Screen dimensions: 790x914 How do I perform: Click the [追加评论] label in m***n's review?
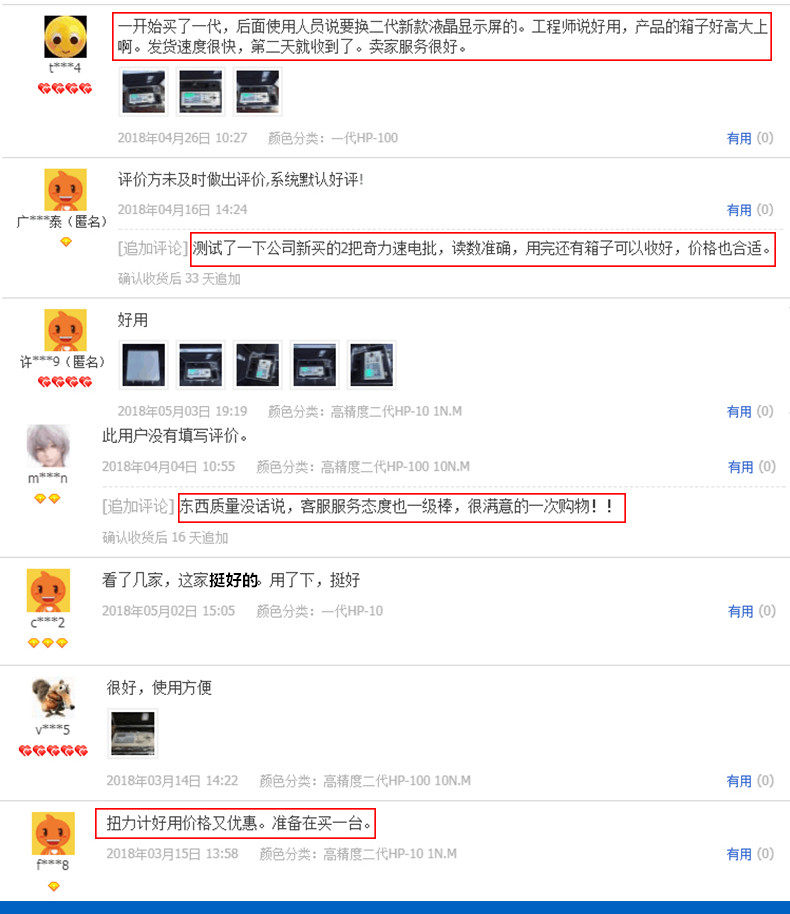pyautogui.click(x=138, y=507)
